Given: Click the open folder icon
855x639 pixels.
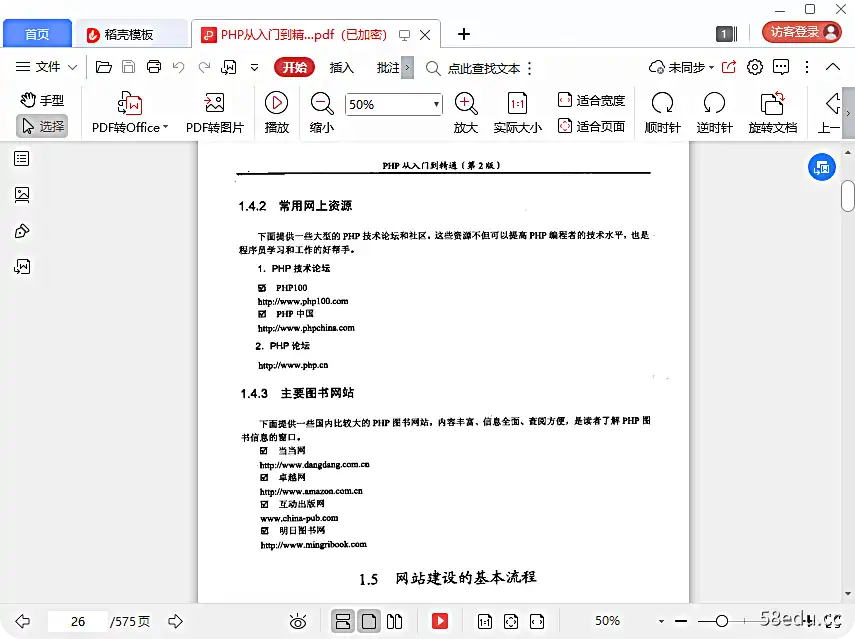Looking at the screenshot, I should tap(103, 67).
